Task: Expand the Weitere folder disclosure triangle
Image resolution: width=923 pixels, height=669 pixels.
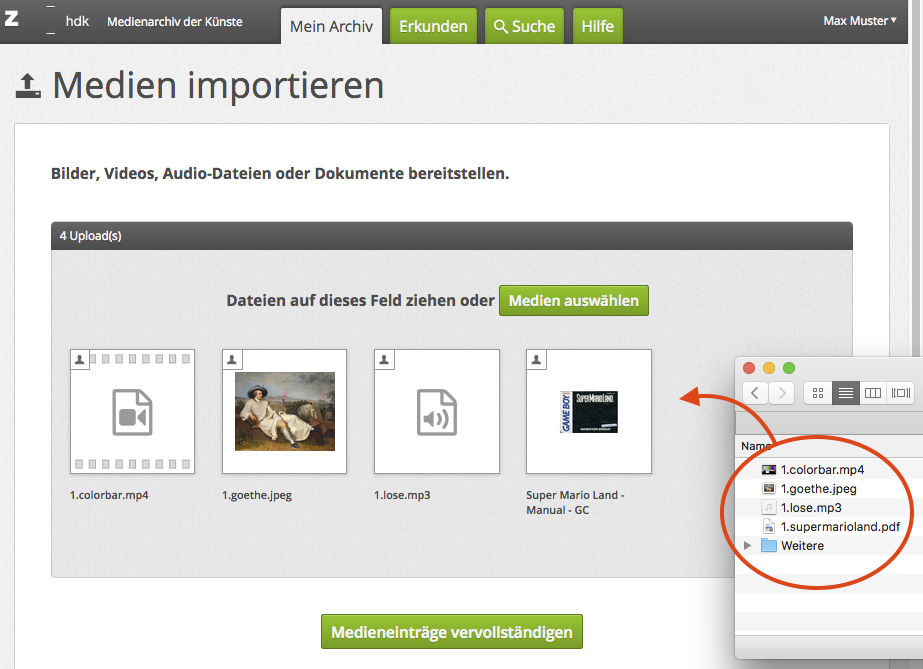Action: (747, 545)
